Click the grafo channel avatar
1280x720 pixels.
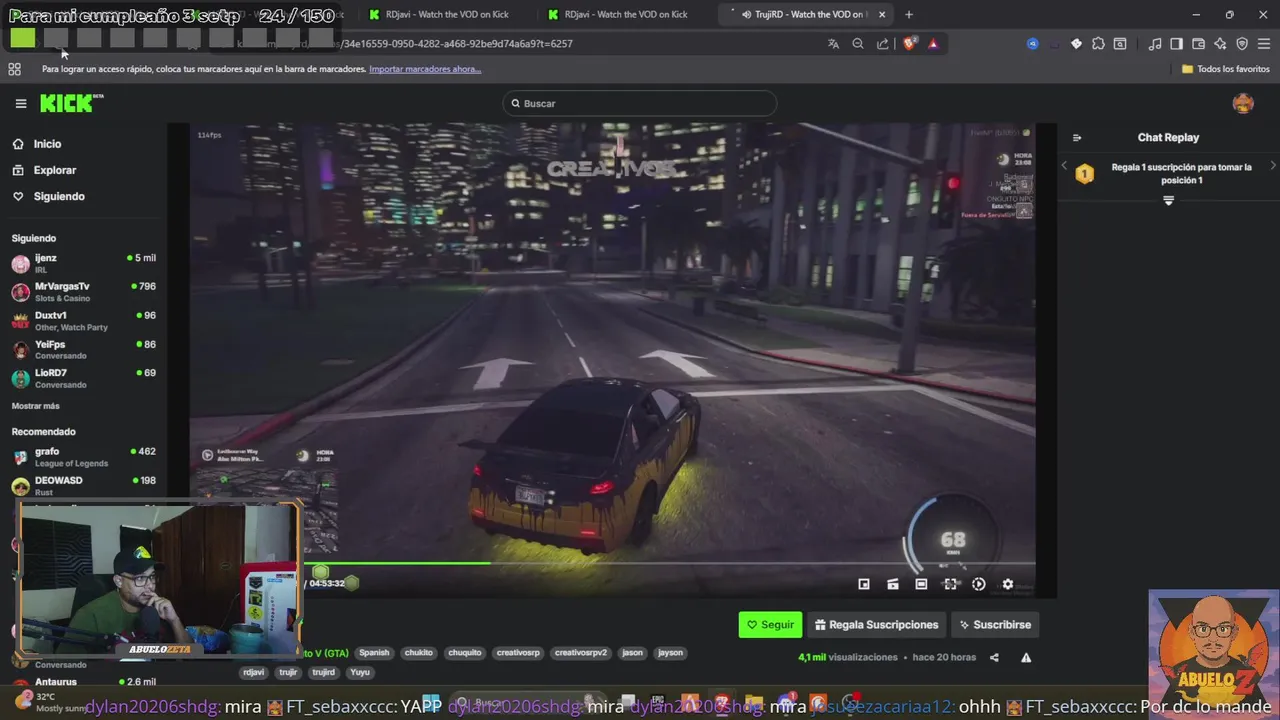tap(20, 457)
